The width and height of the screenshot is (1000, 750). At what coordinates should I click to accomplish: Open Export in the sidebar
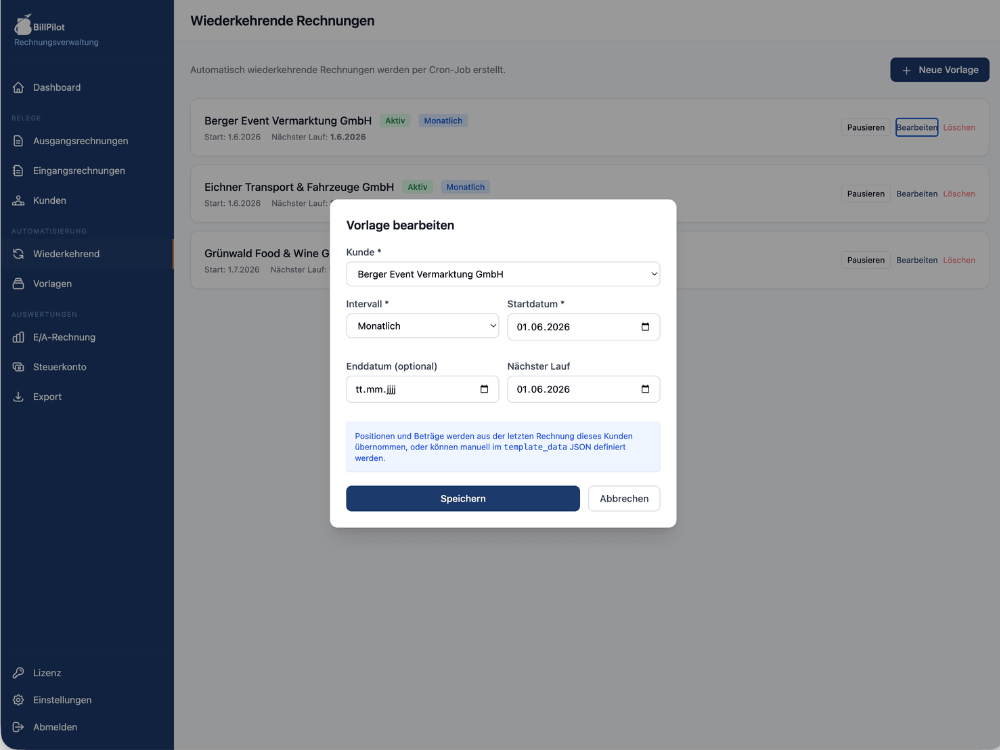coord(87,397)
